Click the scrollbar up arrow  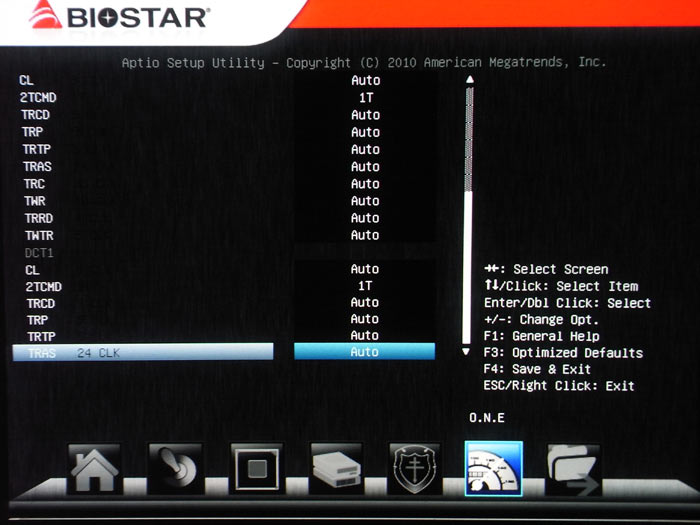(x=470, y=80)
